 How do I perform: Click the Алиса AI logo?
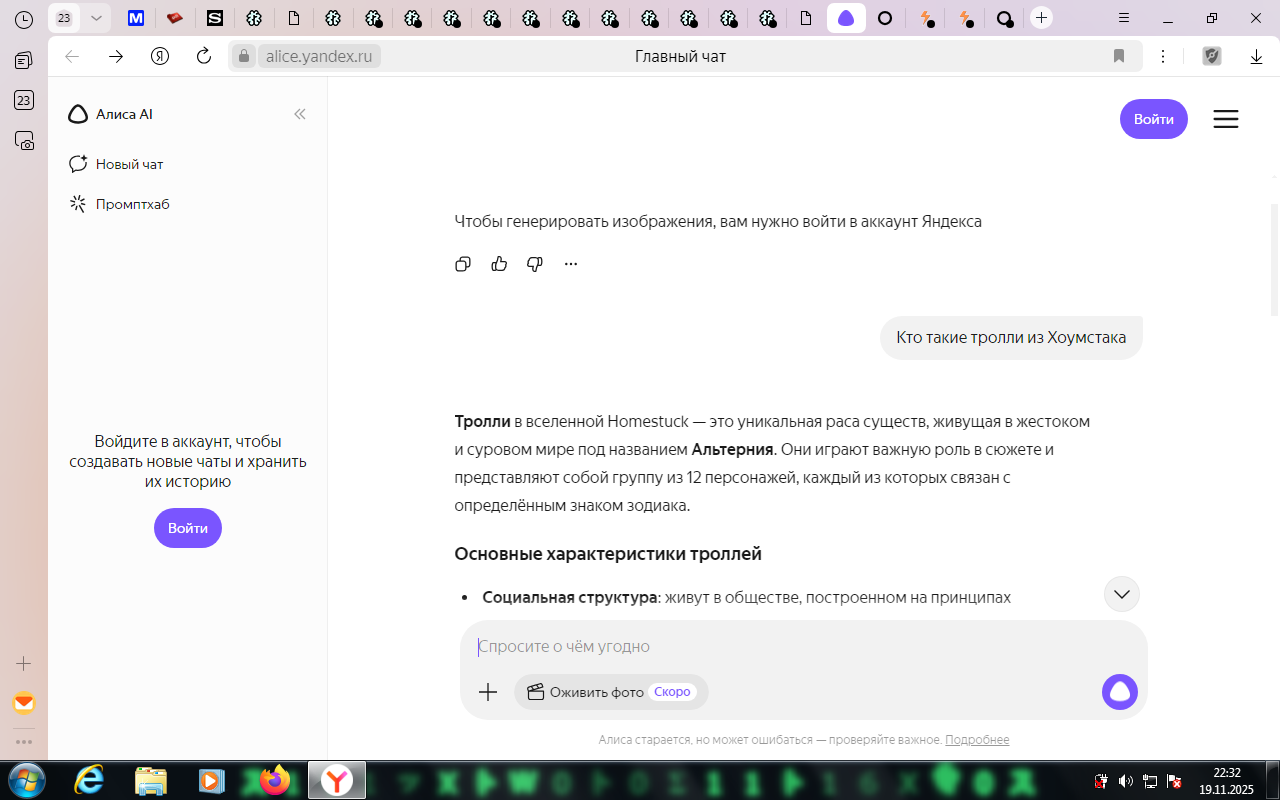[x=110, y=114]
